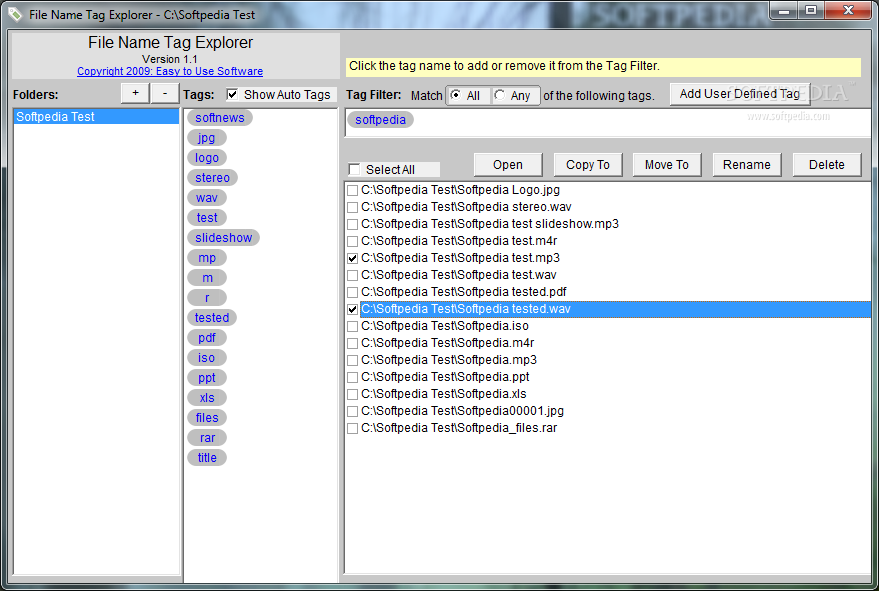Select the jpg tag
Screen dimensions: 879x591
[206, 138]
